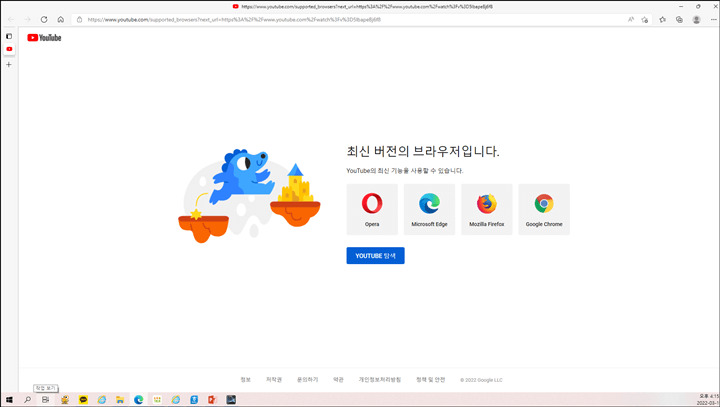Open the 문의하기 footer link
Image resolution: width=720 pixels, height=407 pixels.
[308, 379]
